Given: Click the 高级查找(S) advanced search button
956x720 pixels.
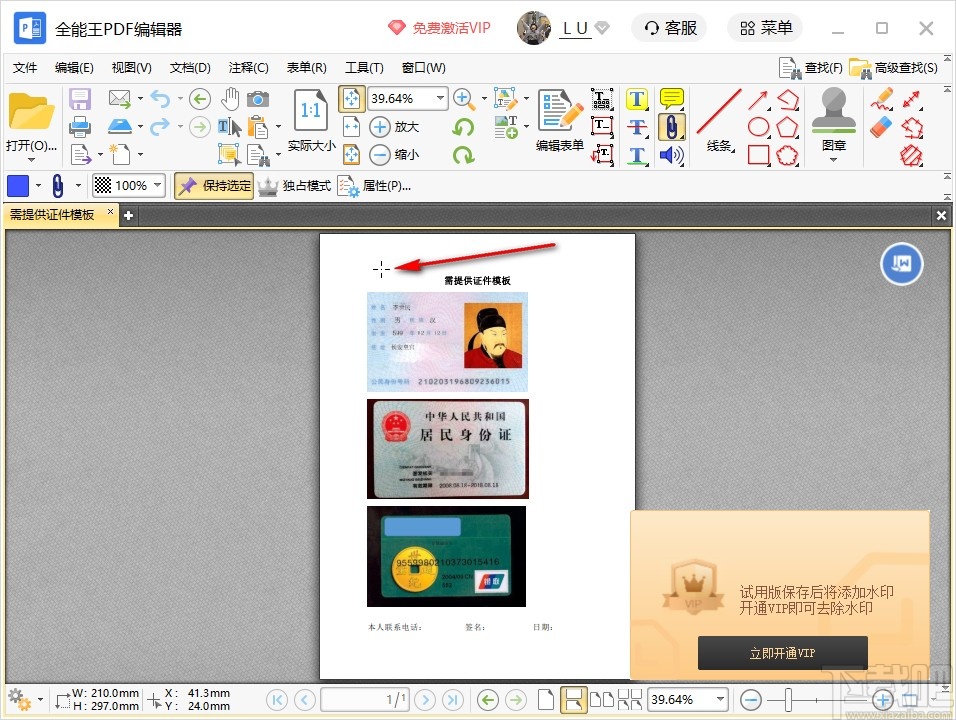Looking at the screenshot, I should [x=894, y=68].
